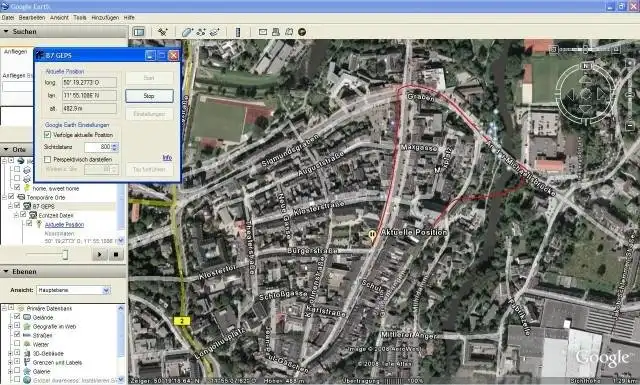Click the zoom in plus button on map
The height and width of the screenshot is (385, 640).
[630, 64]
